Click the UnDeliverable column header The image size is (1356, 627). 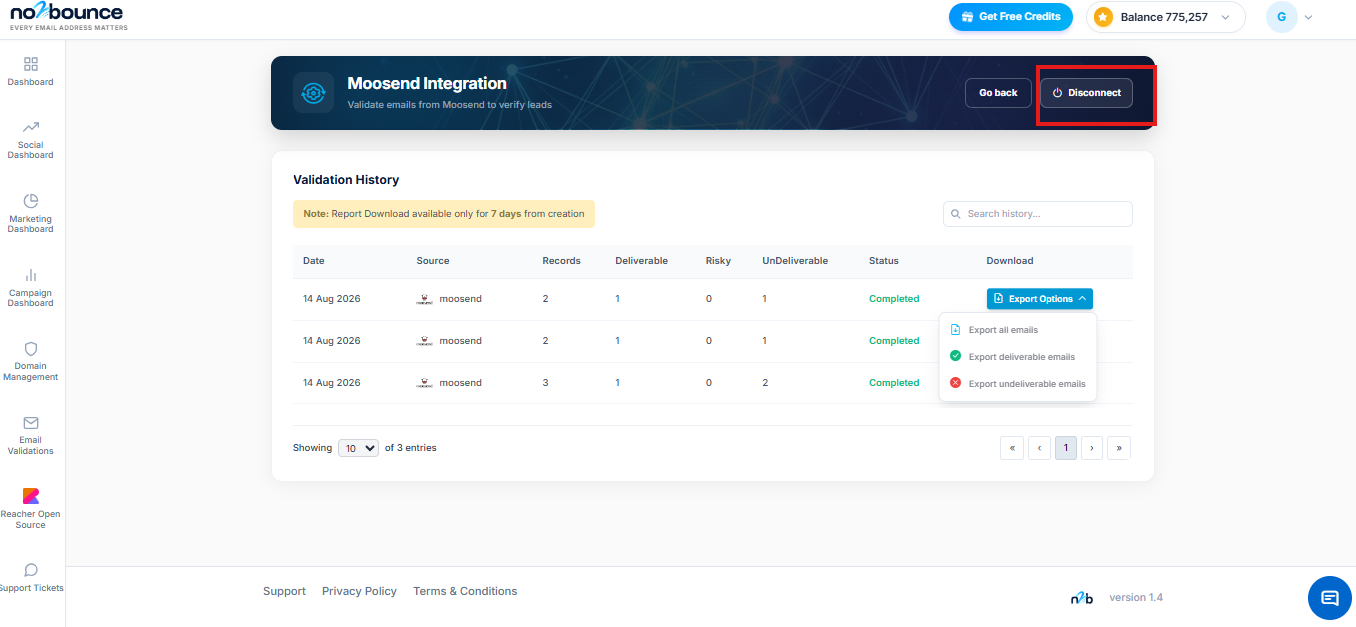tap(795, 261)
